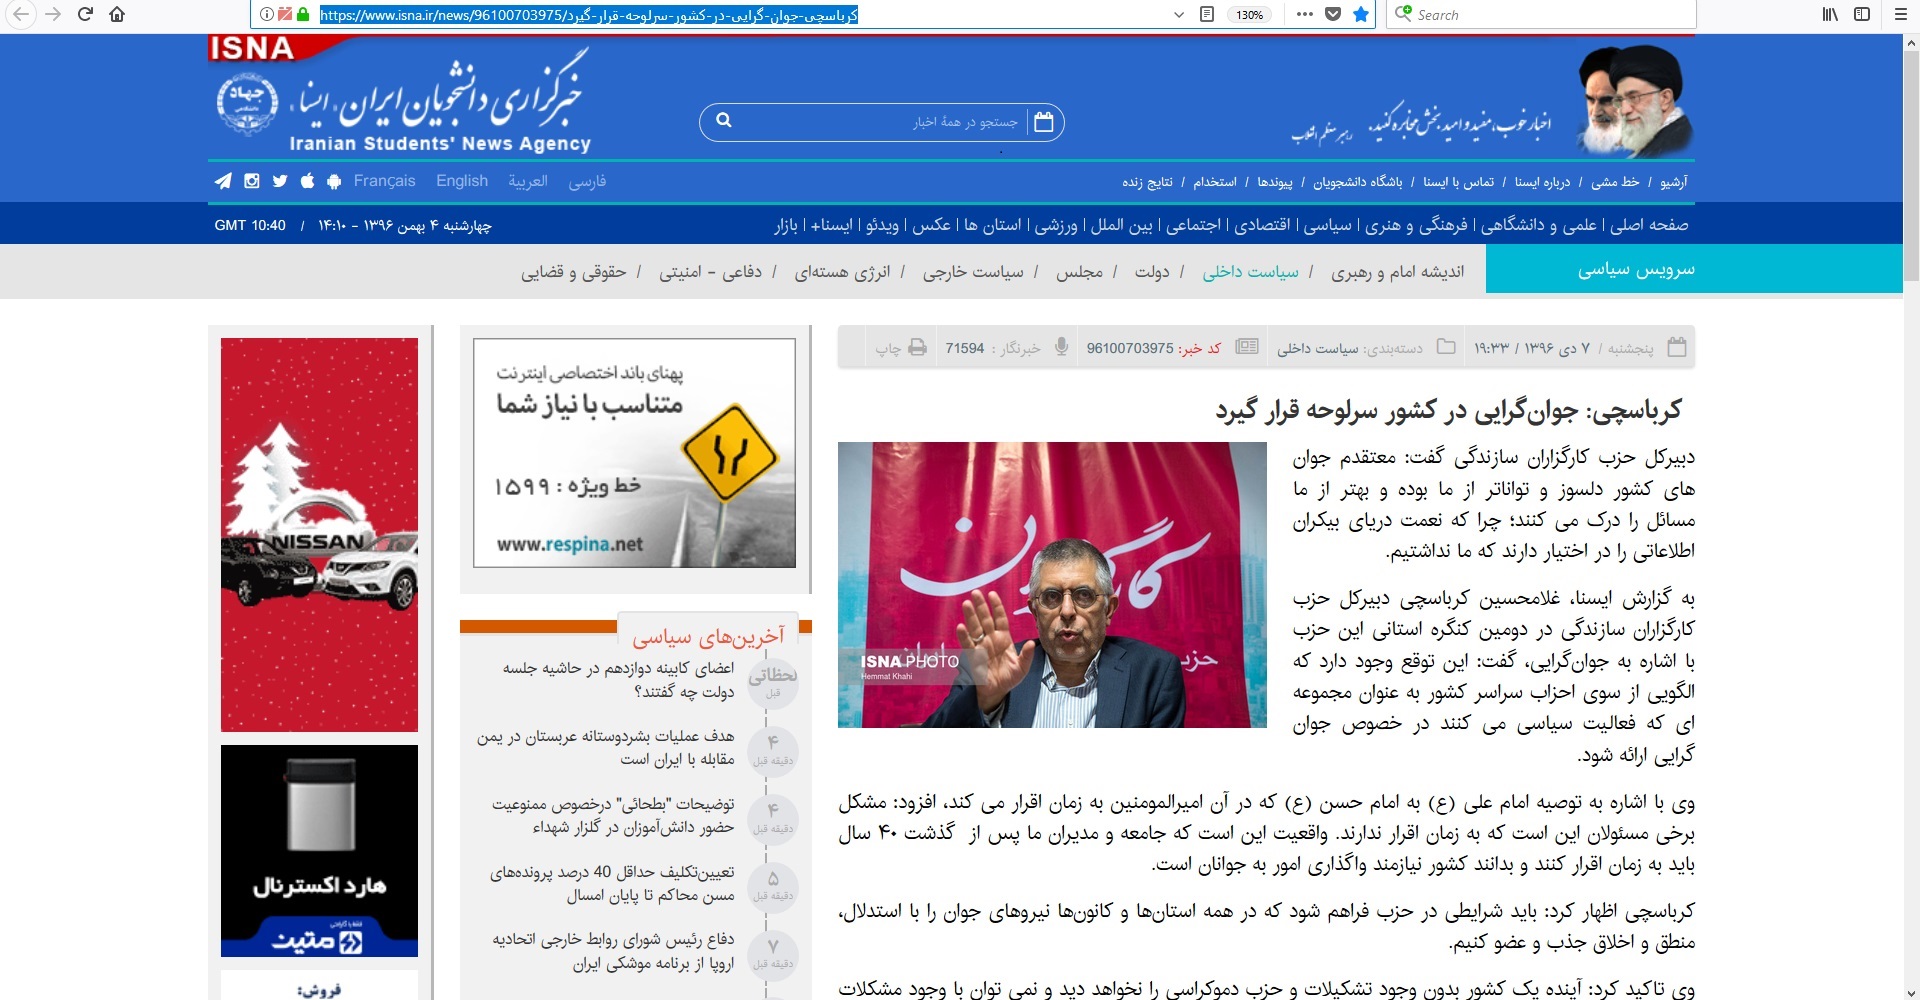Select عکس in main navigation menu

(x=931, y=225)
